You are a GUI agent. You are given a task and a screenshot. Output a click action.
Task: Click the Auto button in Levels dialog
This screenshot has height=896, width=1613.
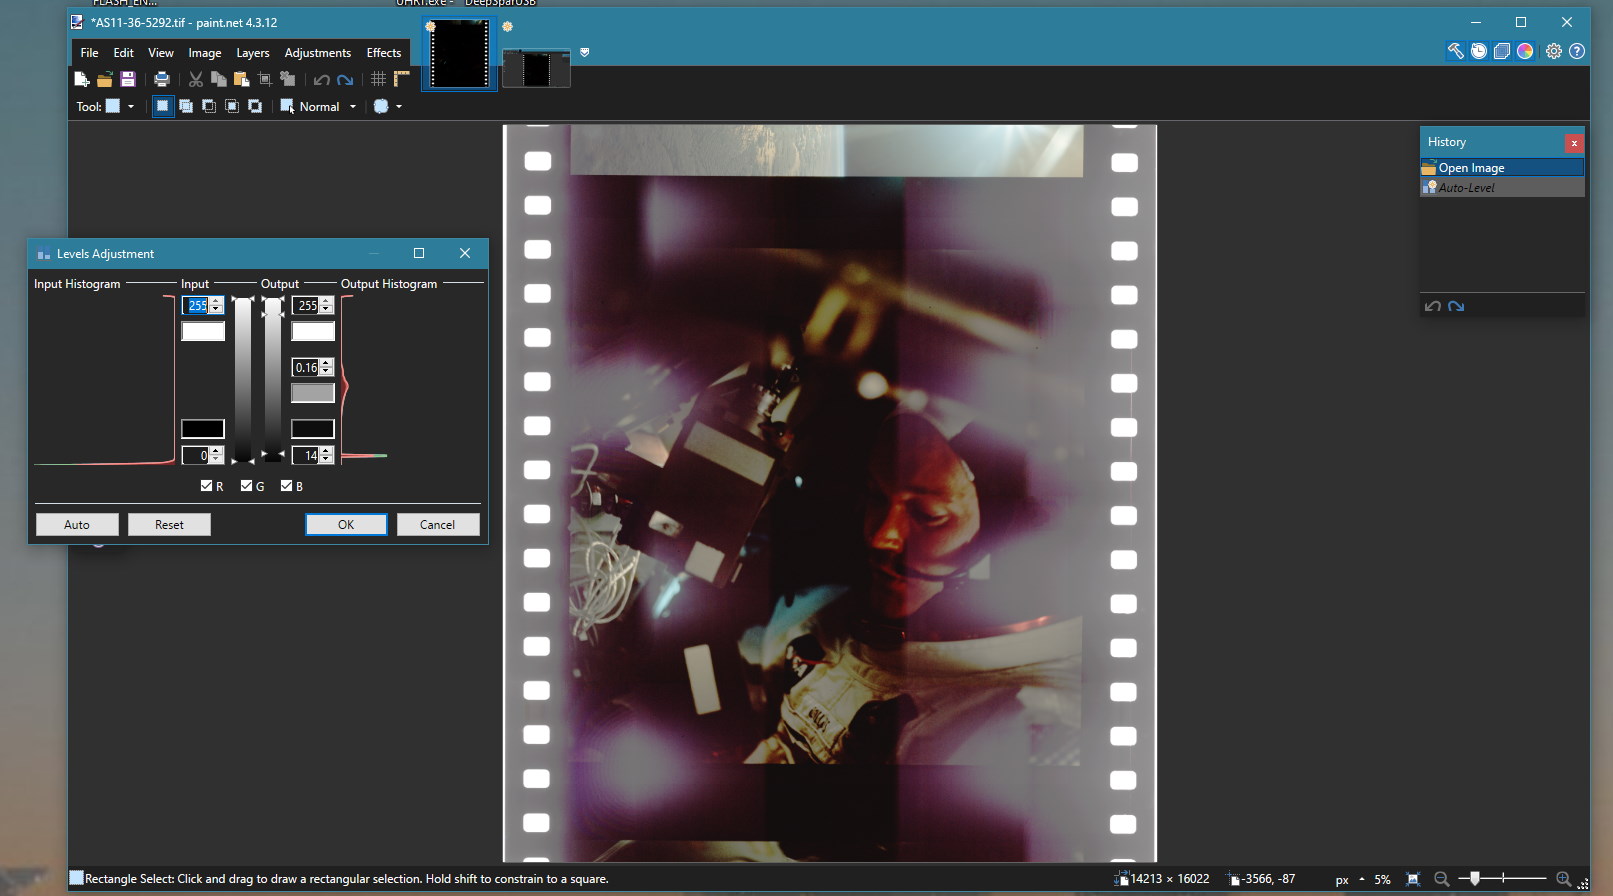(77, 524)
